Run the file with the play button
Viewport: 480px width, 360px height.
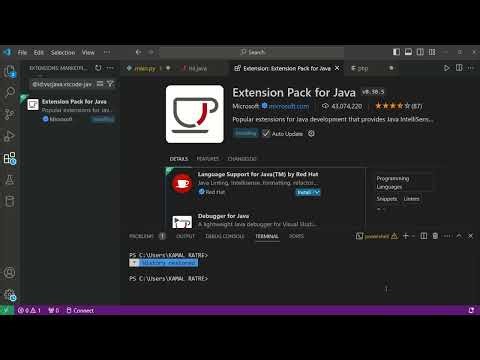click(447, 68)
